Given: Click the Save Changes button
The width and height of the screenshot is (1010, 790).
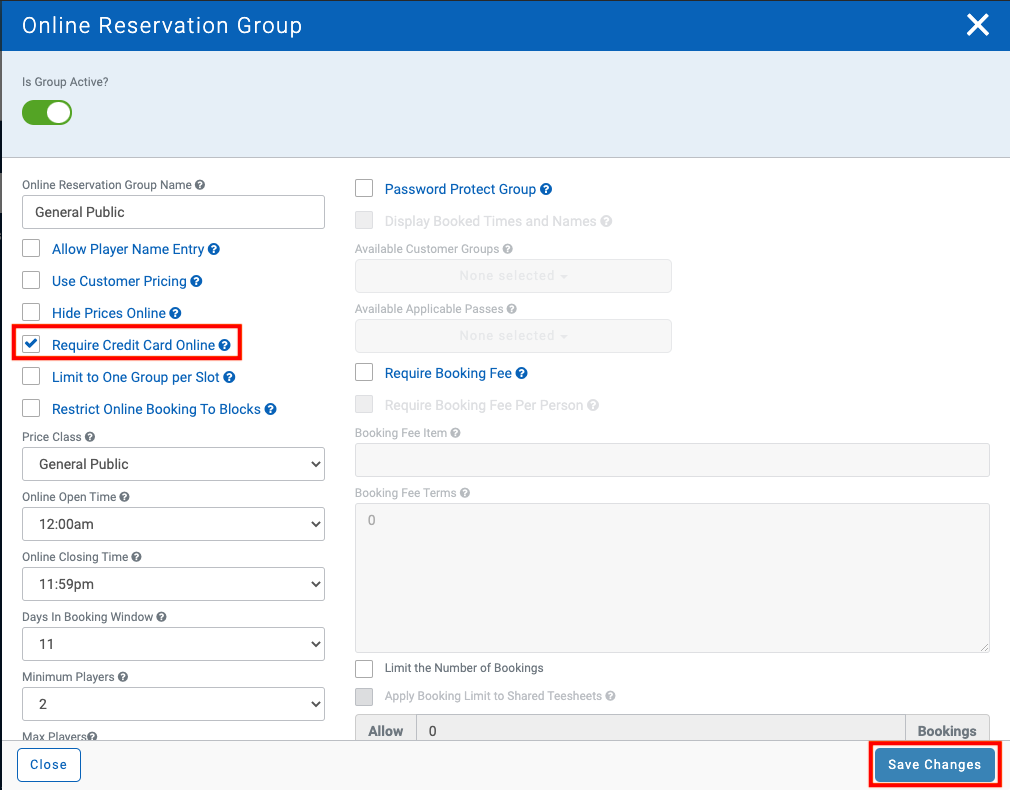Looking at the screenshot, I should (934, 765).
